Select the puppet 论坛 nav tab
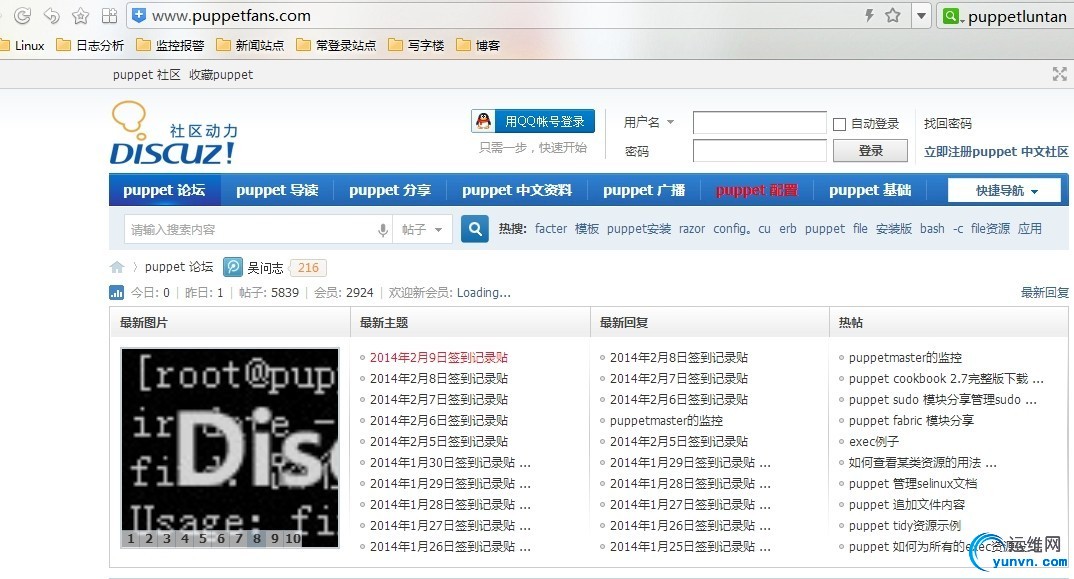The image size is (1074, 579). point(164,190)
